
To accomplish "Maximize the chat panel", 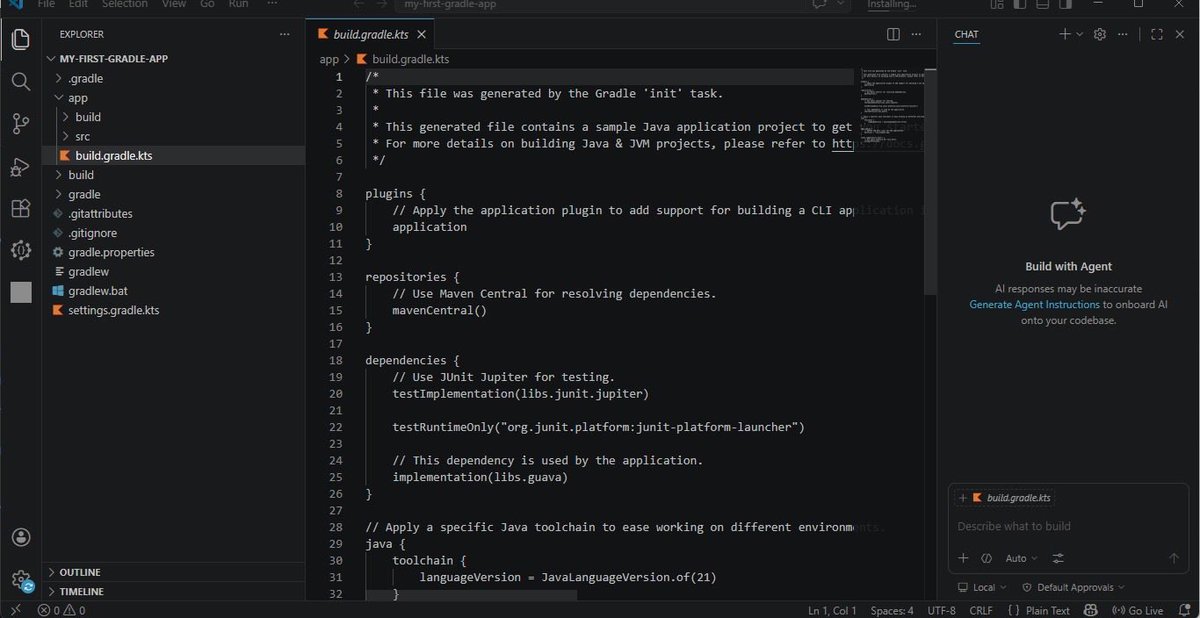I will (x=1157, y=34).
